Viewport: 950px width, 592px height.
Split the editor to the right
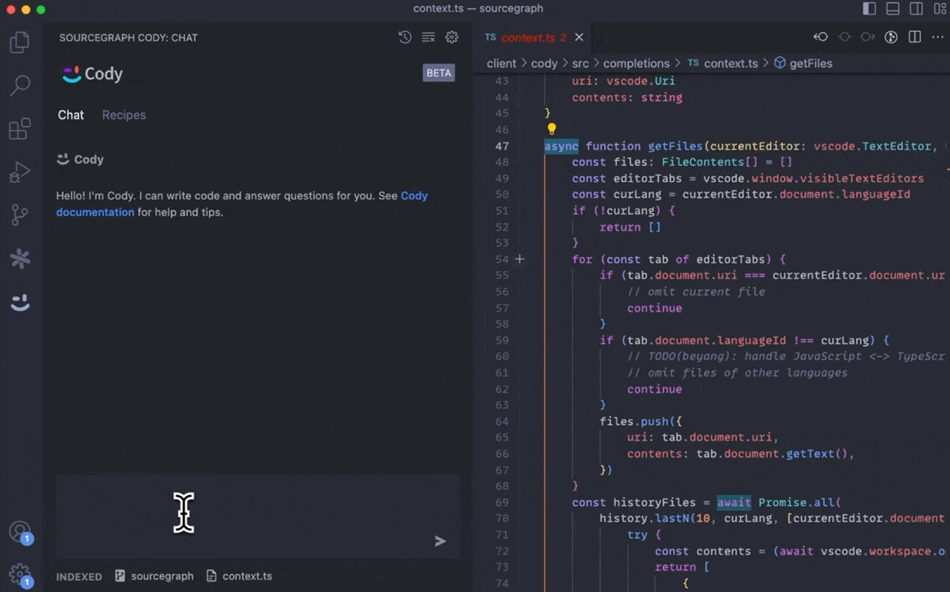[x=915, y=38]
